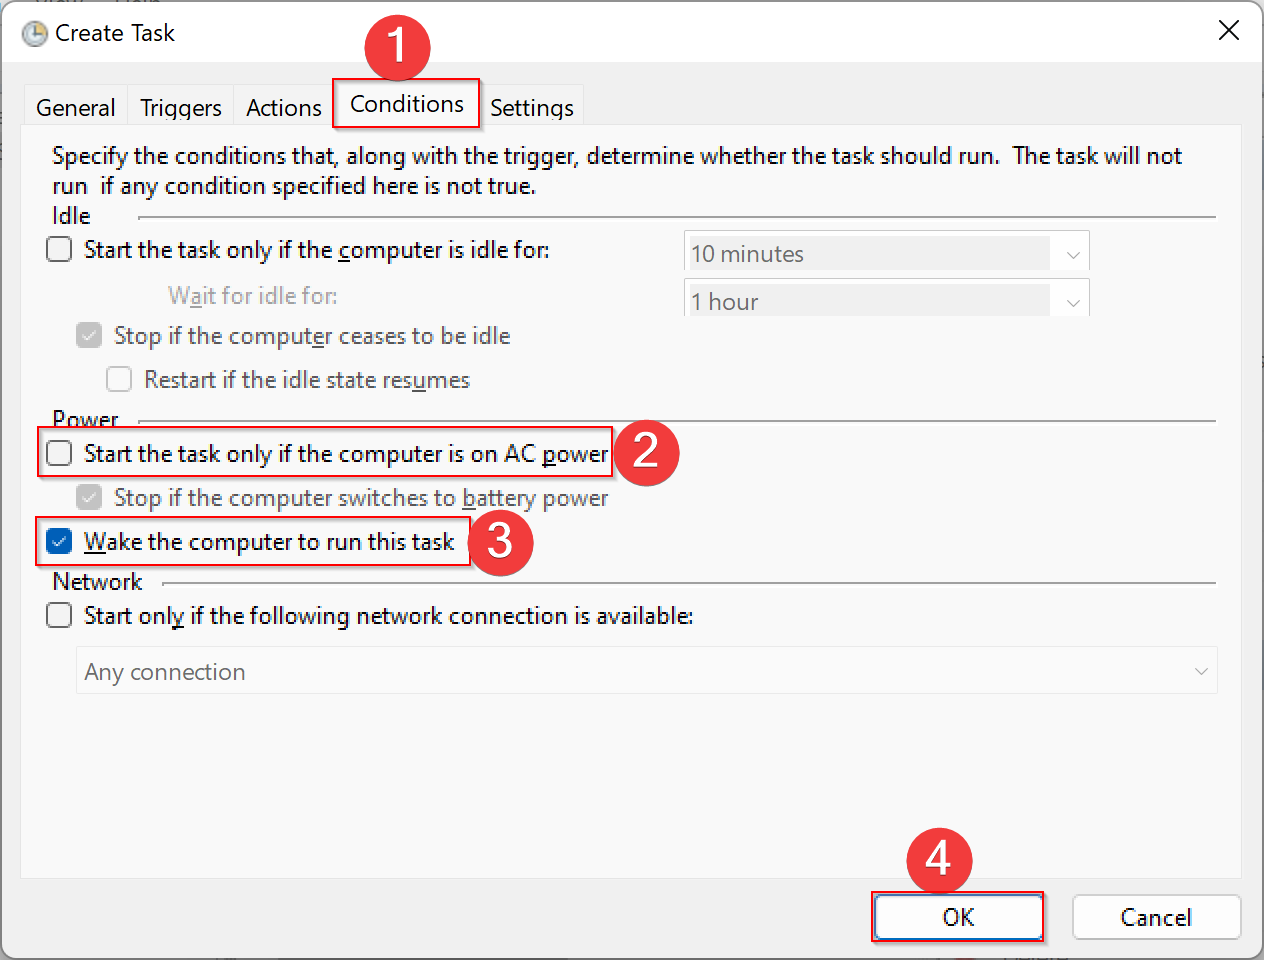The image size is (1264, 960).
Task: Close the Create Task dialog
Action: tap(1229, 31)
